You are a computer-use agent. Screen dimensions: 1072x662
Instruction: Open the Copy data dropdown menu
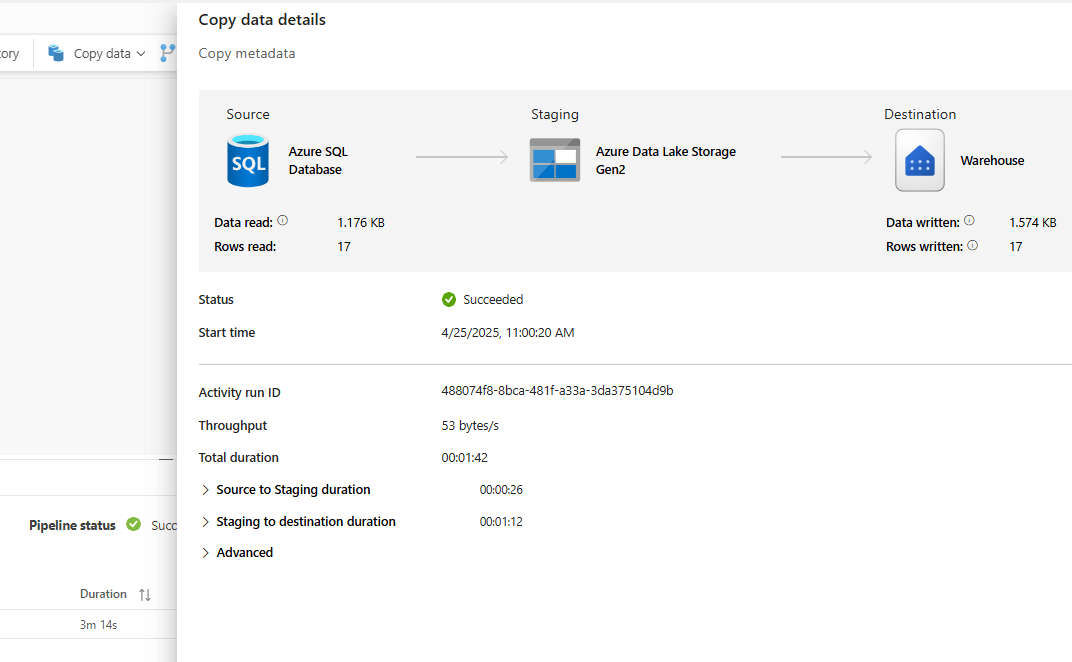[141, 54]
